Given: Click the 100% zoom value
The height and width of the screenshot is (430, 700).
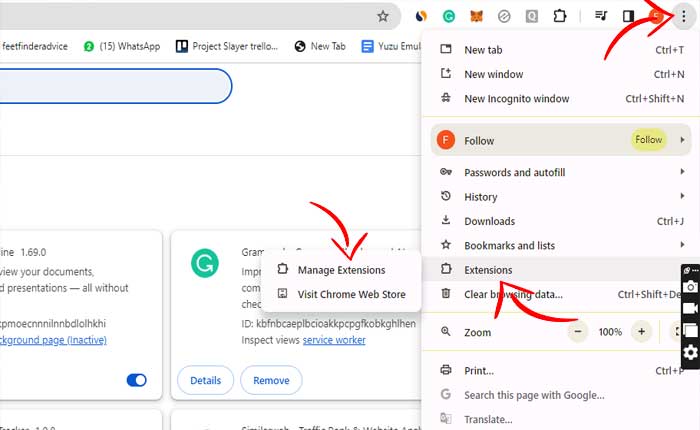Looking at the screenshot, I should pos(610,332).
